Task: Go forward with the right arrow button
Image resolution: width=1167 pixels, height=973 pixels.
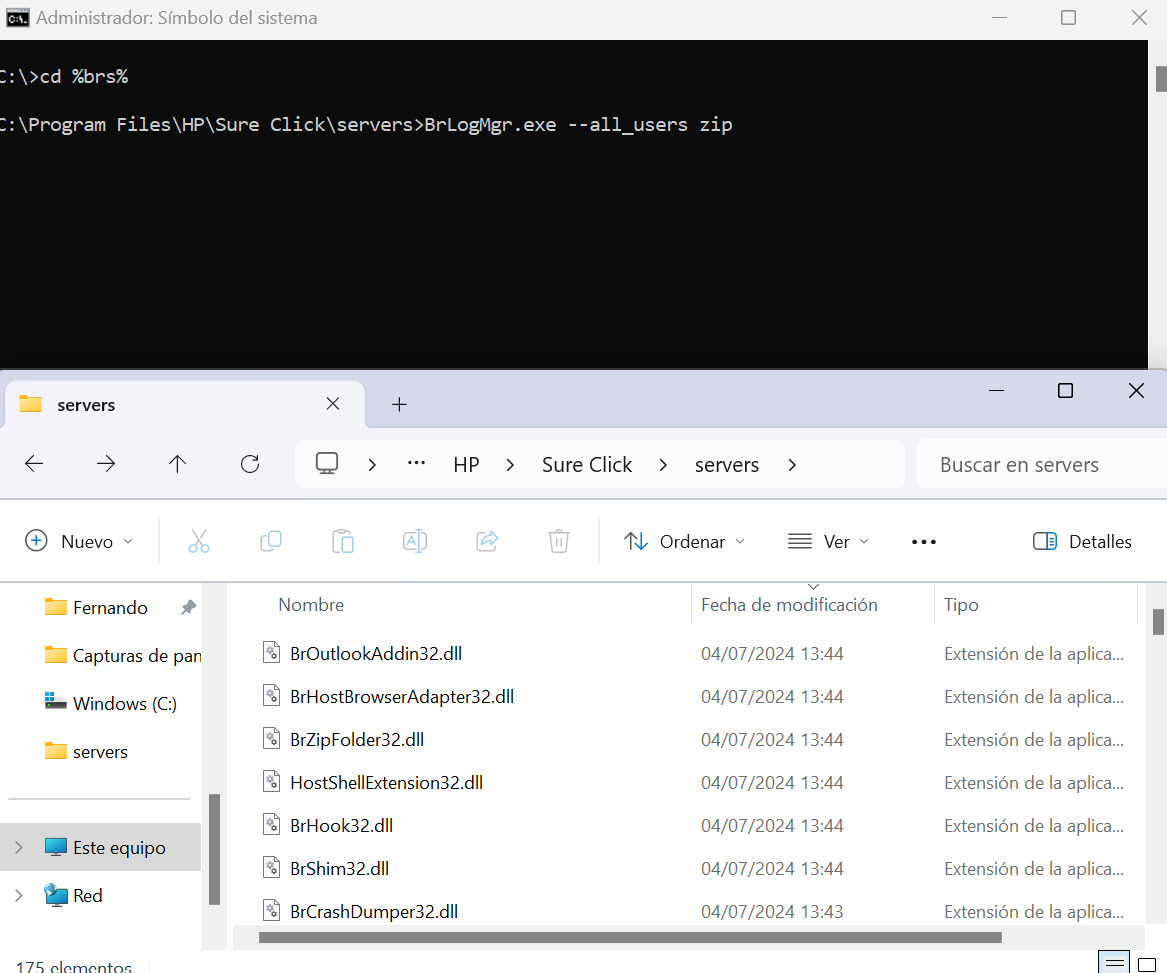Action: coord(106,465)
